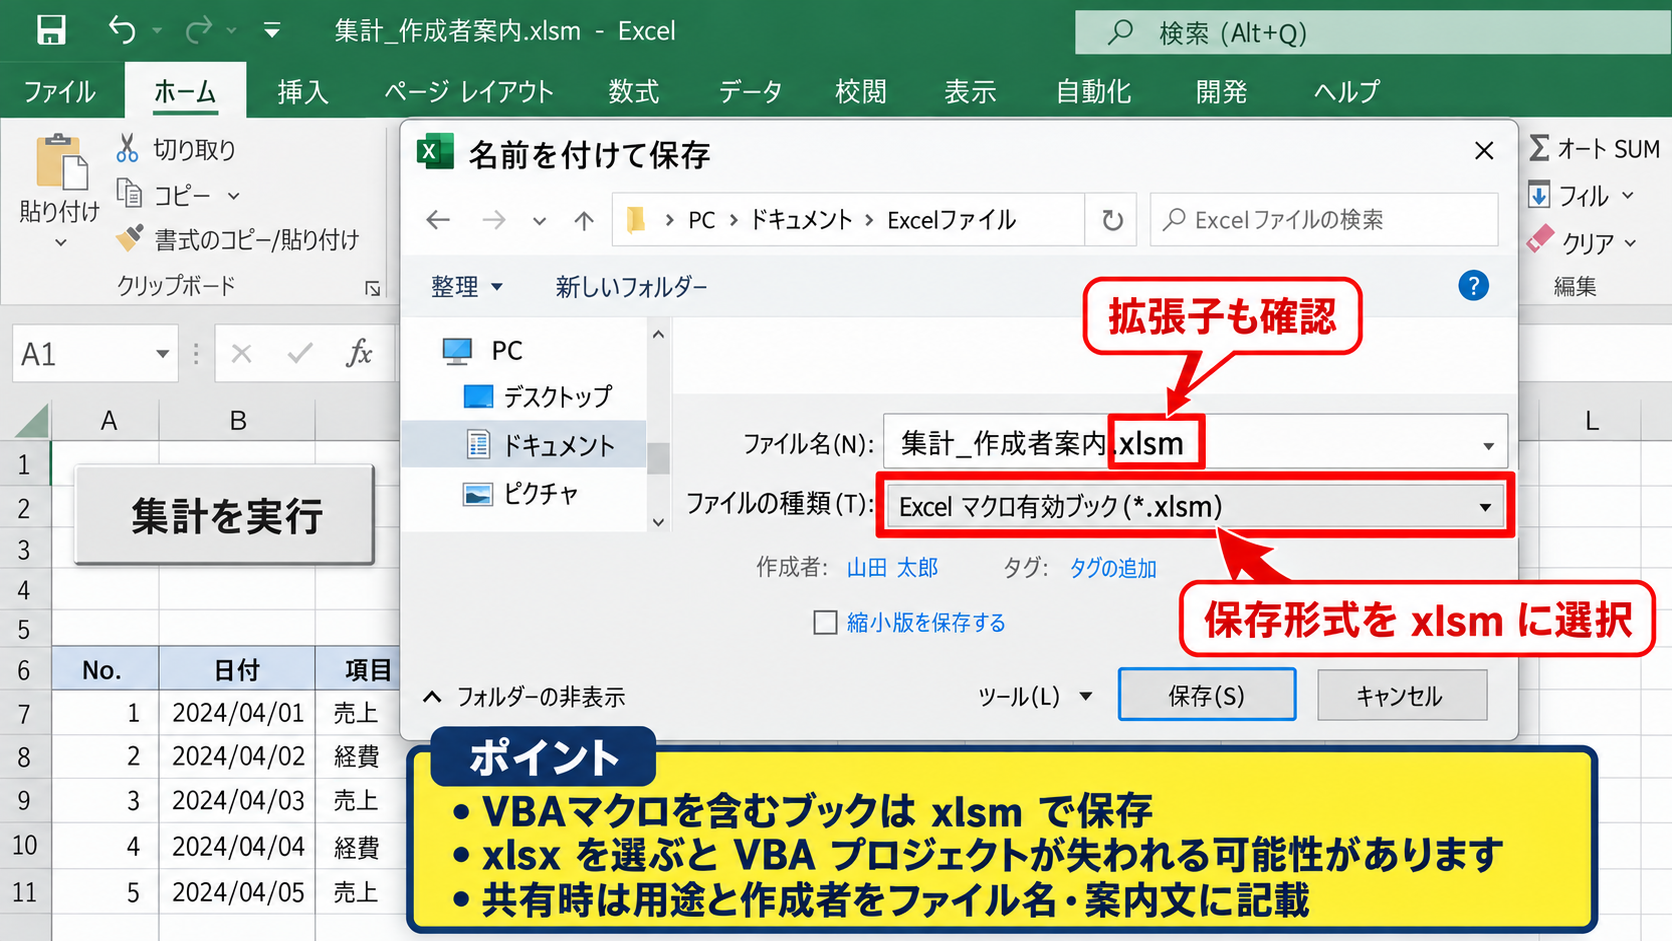Open the recent locations dropdown chevron

539,221
